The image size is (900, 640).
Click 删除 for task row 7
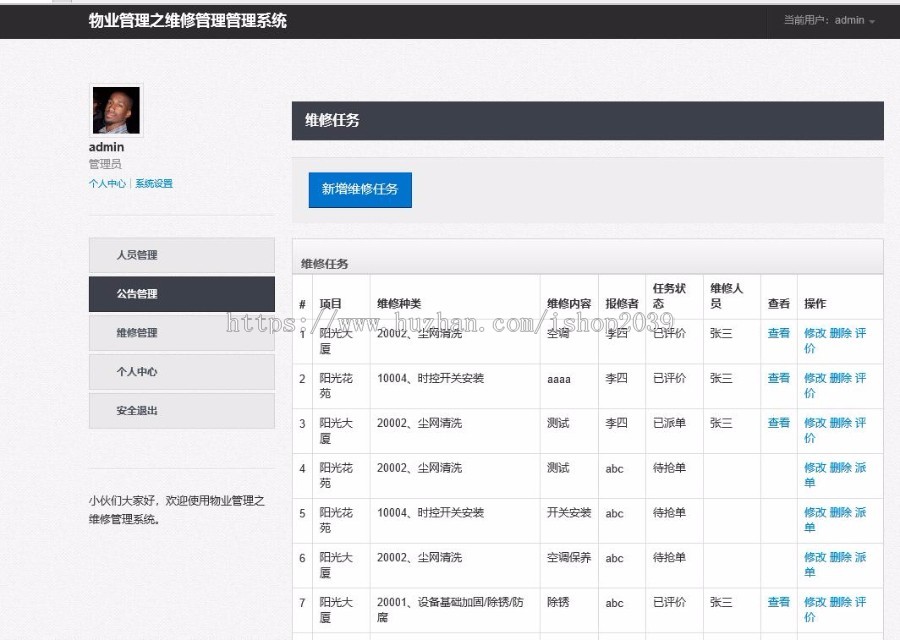840,602
